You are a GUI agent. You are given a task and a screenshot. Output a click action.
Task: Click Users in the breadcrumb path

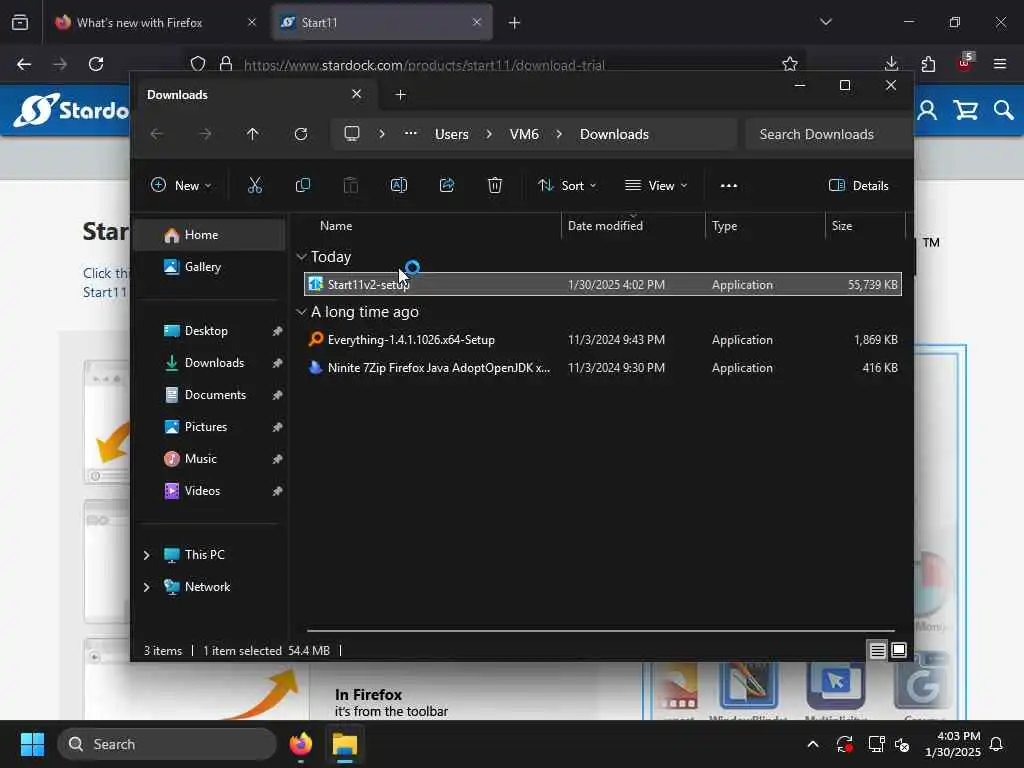452,134
